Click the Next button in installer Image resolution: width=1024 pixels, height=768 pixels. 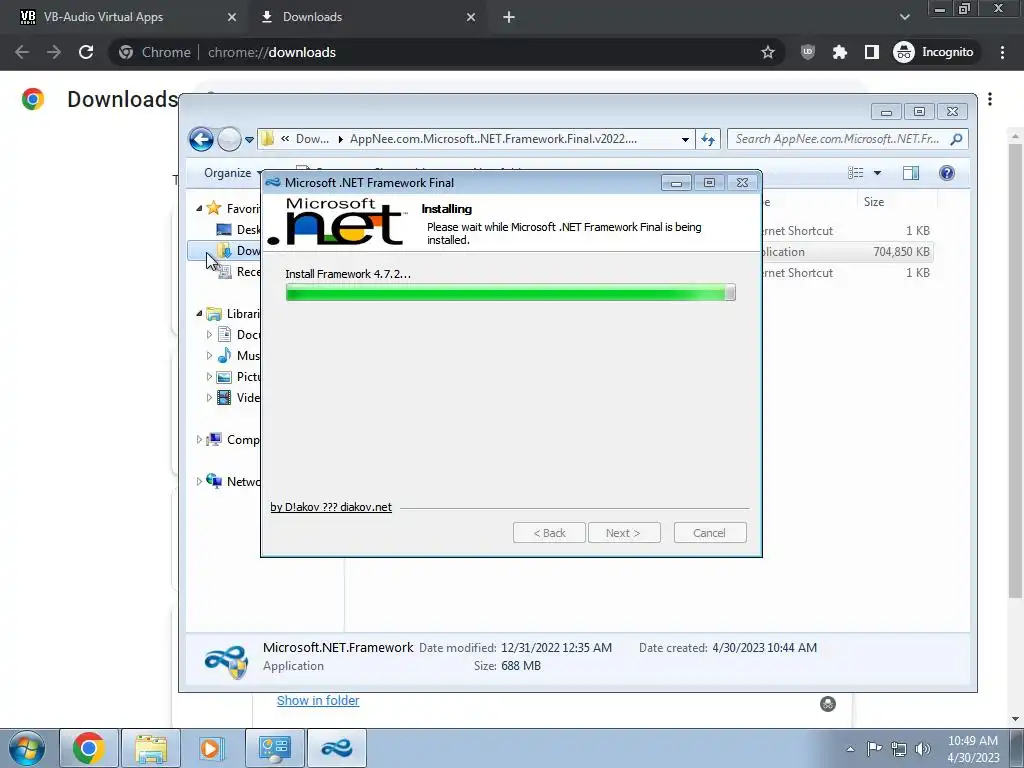(624, 533)
